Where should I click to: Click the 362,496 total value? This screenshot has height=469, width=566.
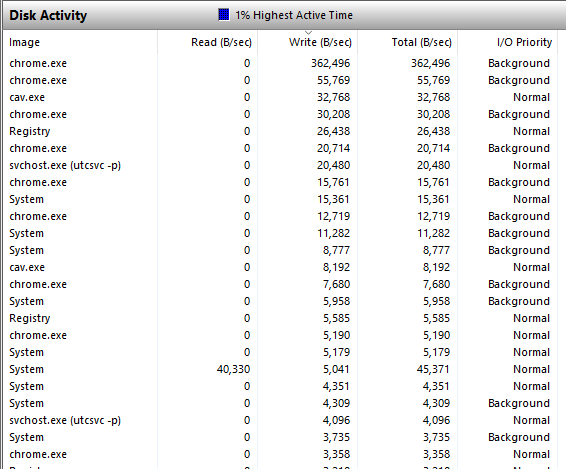430,63
